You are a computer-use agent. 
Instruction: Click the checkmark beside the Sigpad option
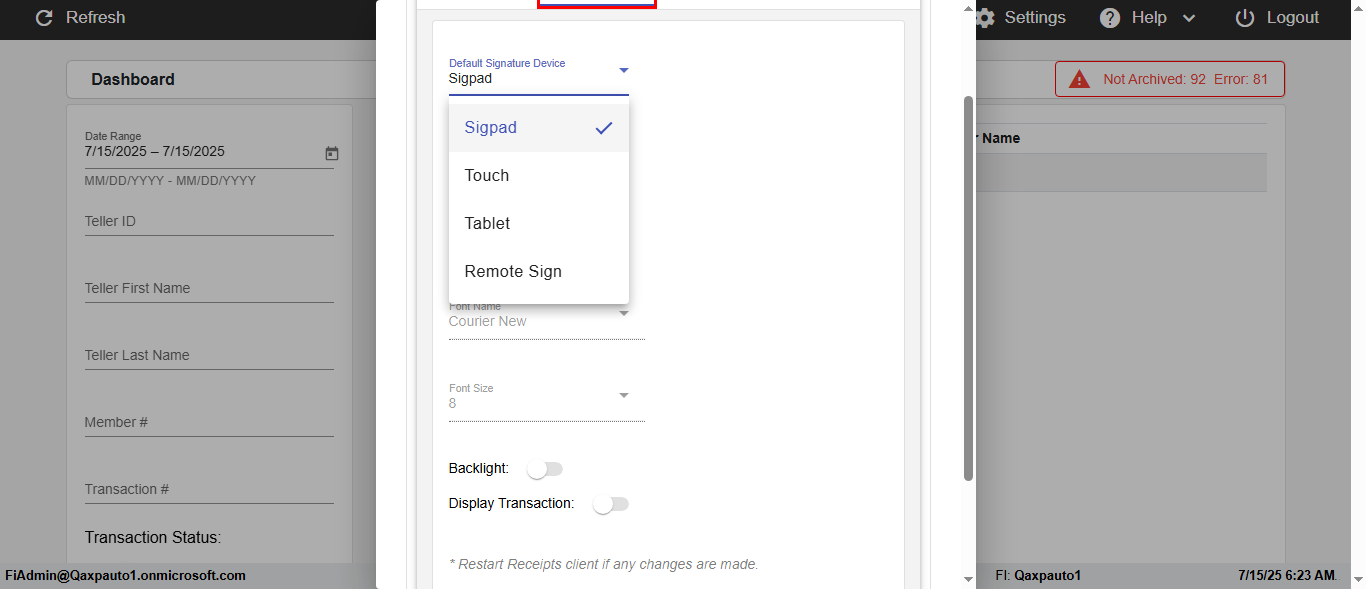click(604, 128)
